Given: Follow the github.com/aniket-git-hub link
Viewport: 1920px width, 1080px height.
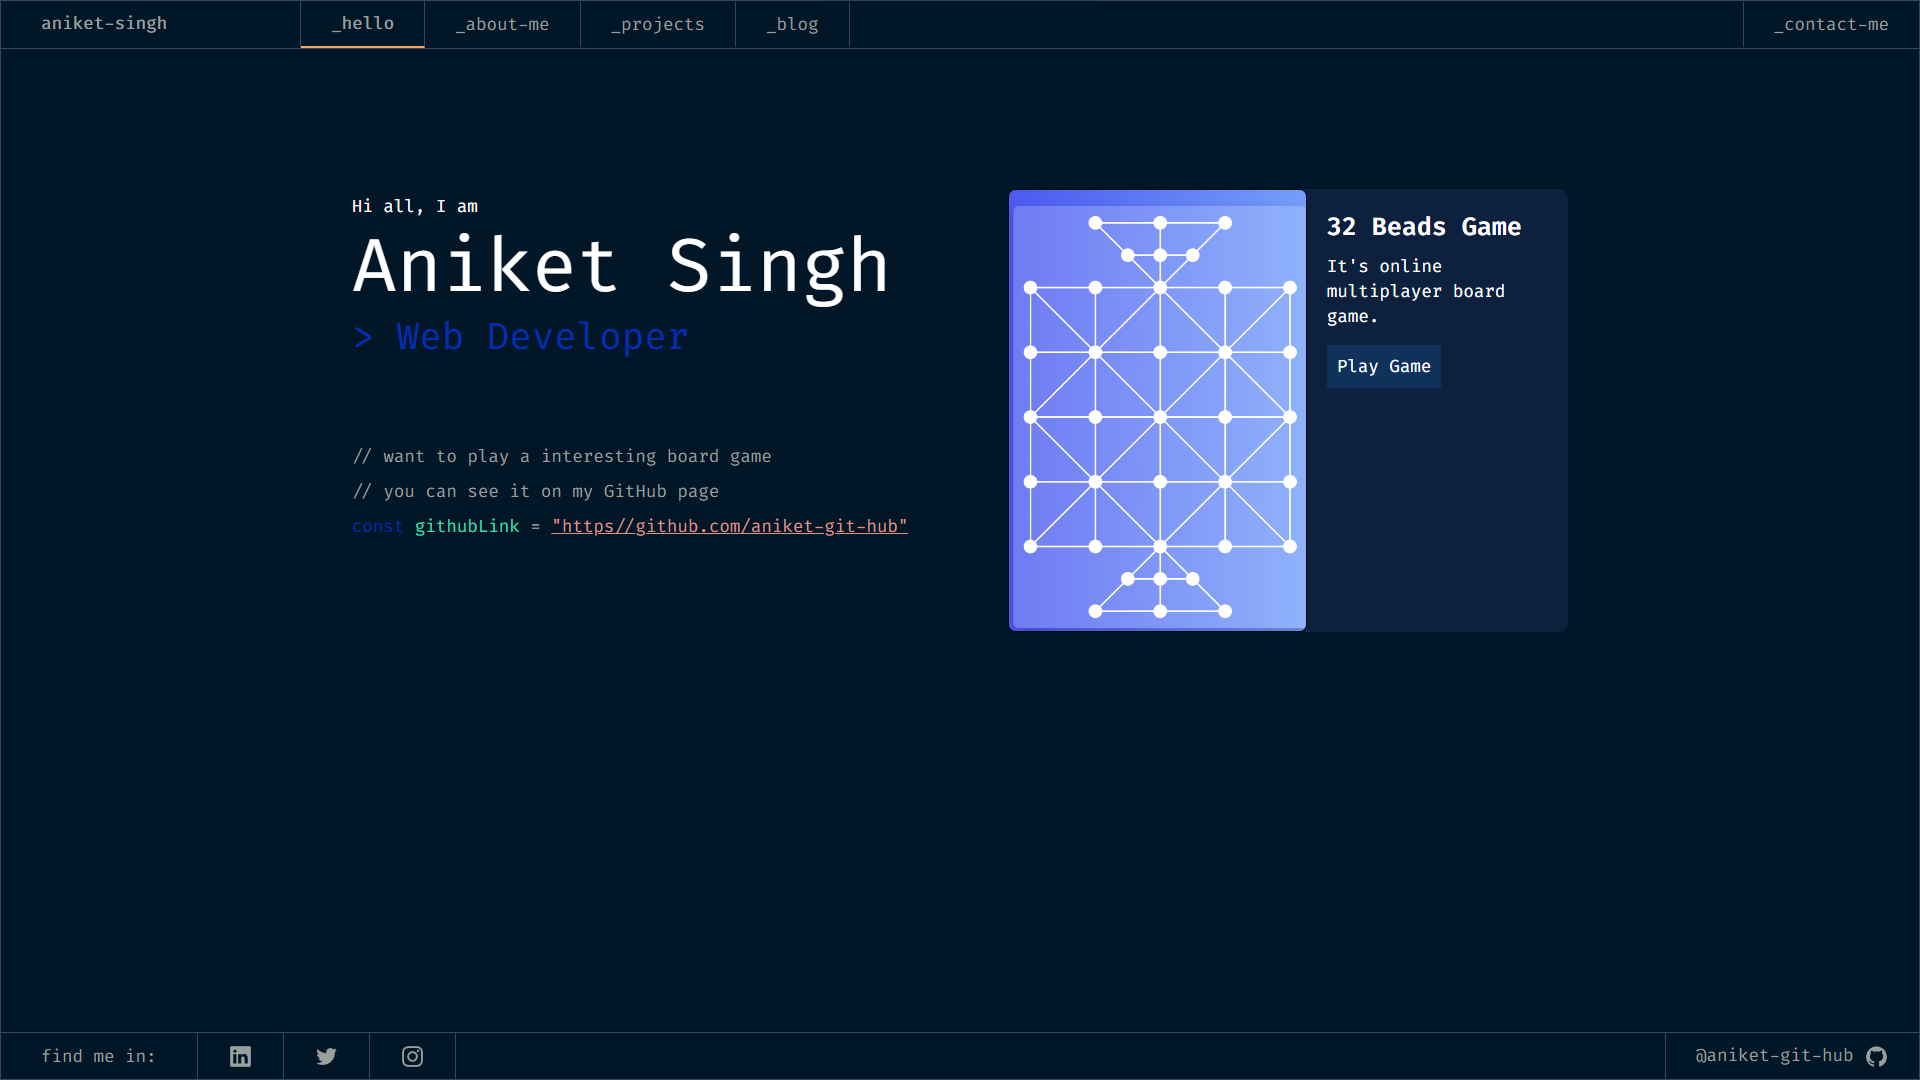Looking at the screenshot, I should pyautogui.click(x=729, y=526).
